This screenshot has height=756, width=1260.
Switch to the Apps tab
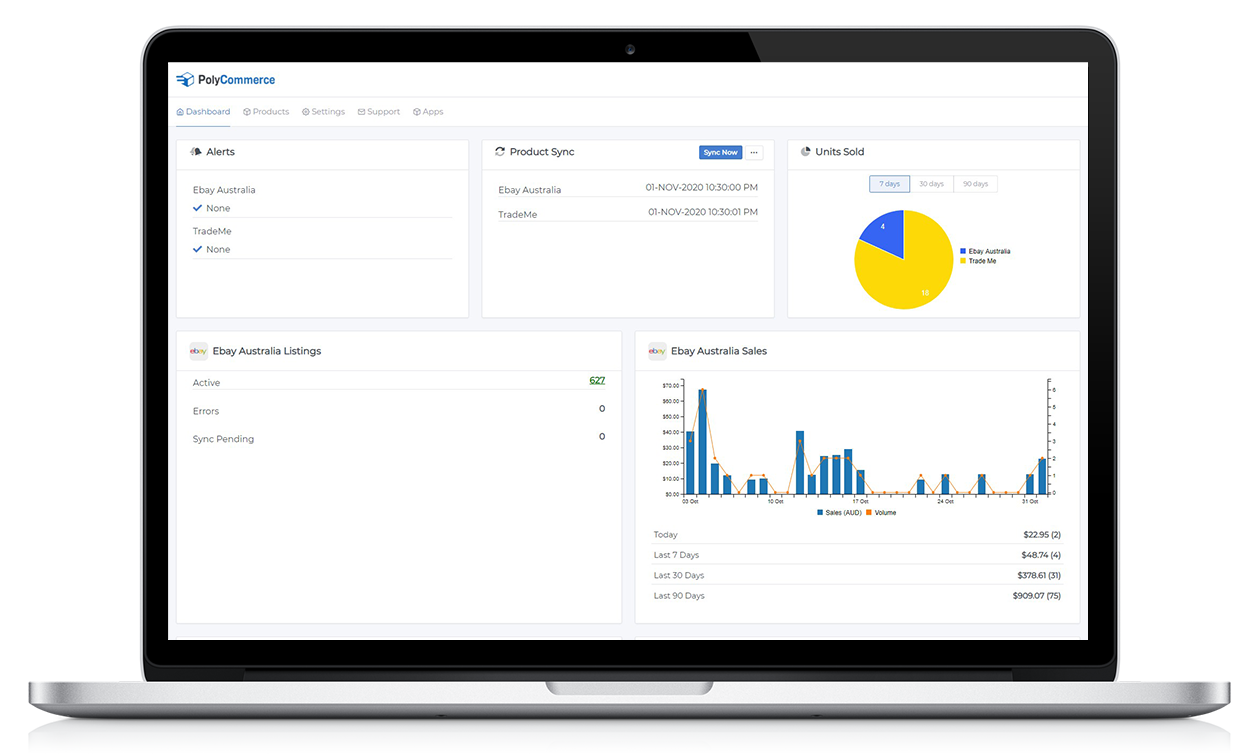428,112
